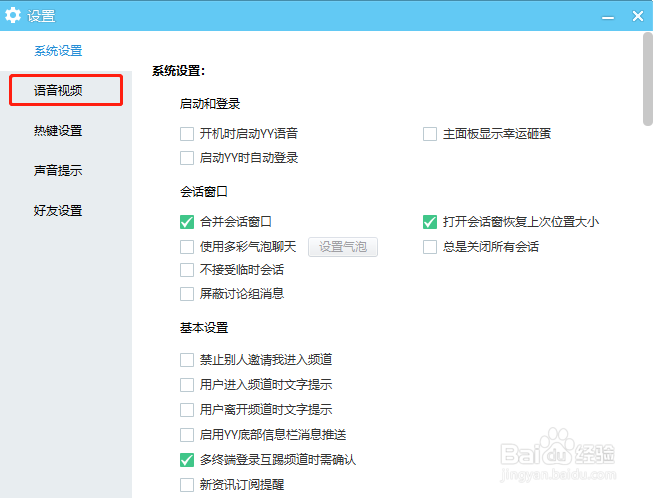Go to the 好友设置 tab
The image size is (653, 498).
click(58, 210)
